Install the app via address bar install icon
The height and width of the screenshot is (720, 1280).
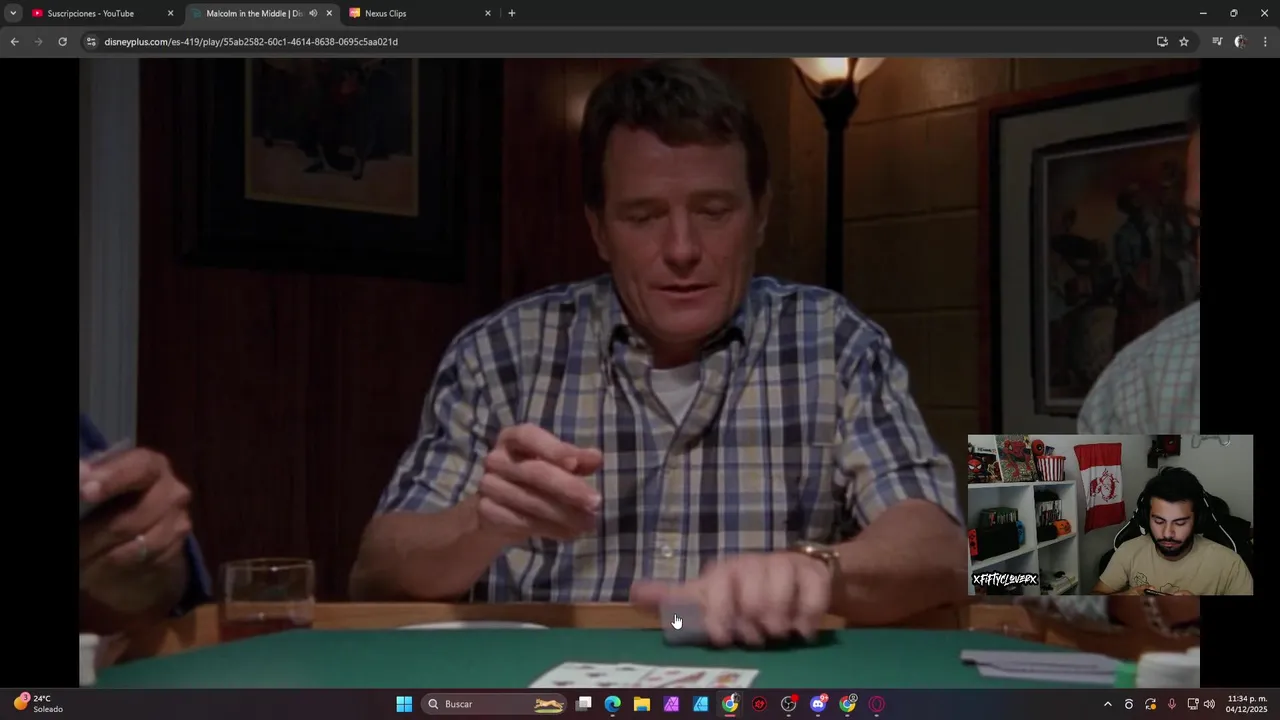(x=1162, y=42)
